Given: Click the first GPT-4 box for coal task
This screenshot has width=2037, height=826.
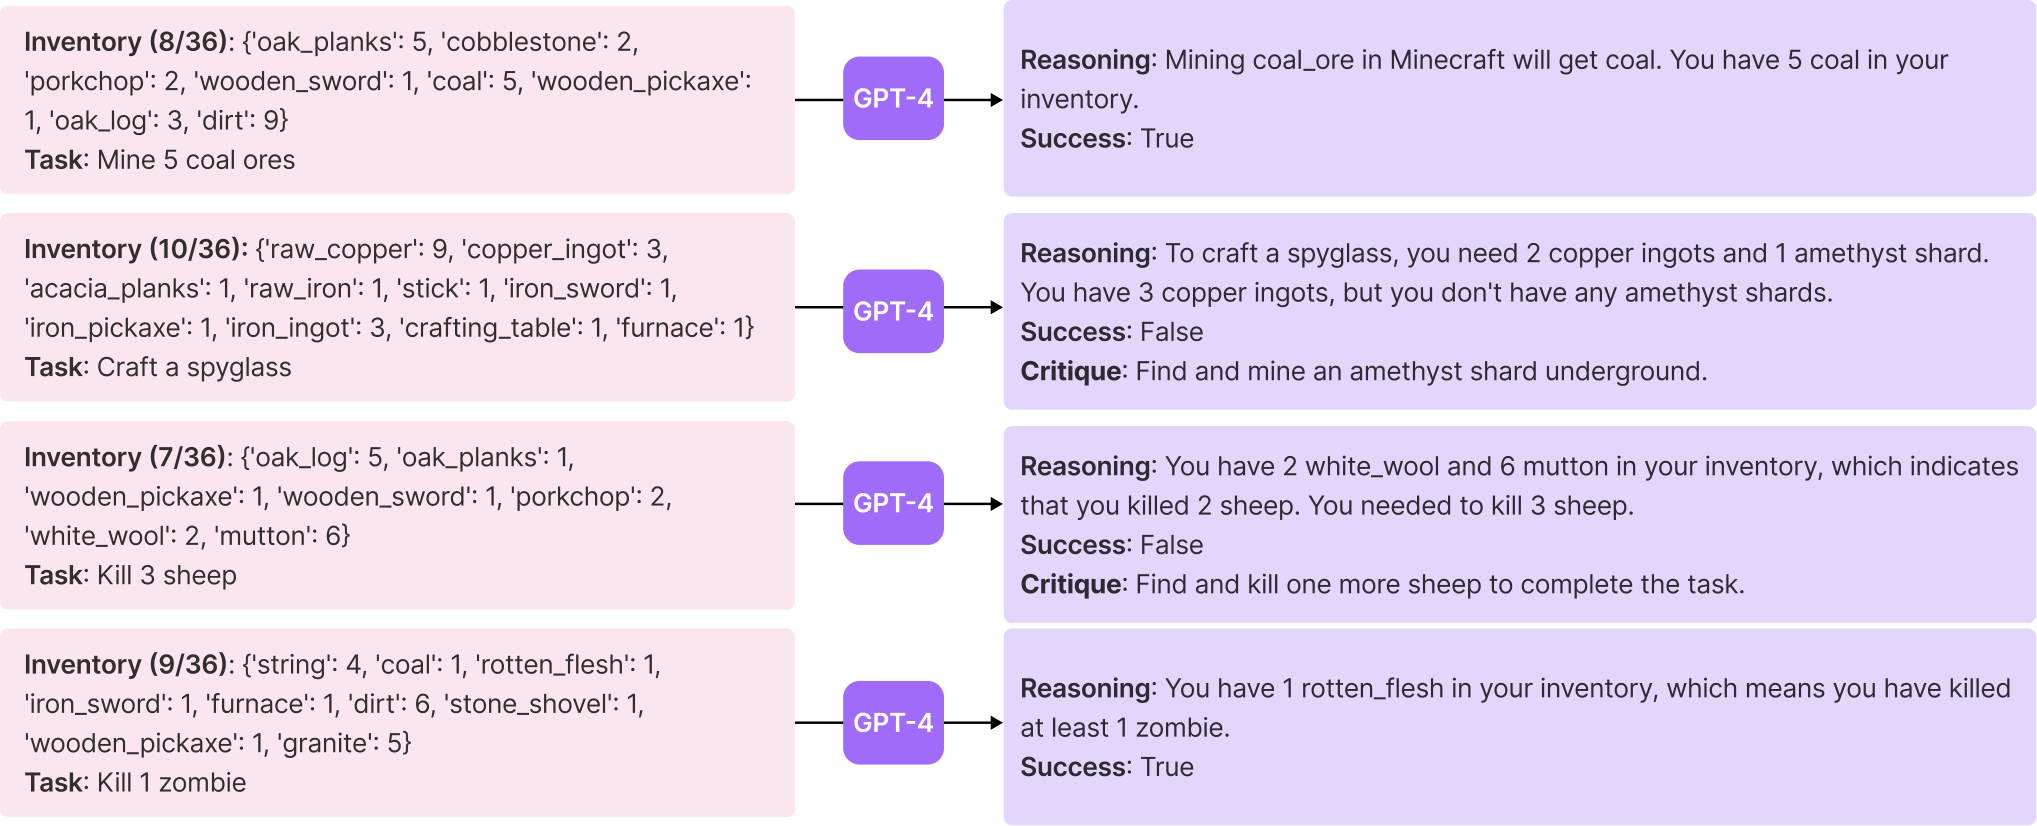Looking at the screenshot, I should coord(893,98).
